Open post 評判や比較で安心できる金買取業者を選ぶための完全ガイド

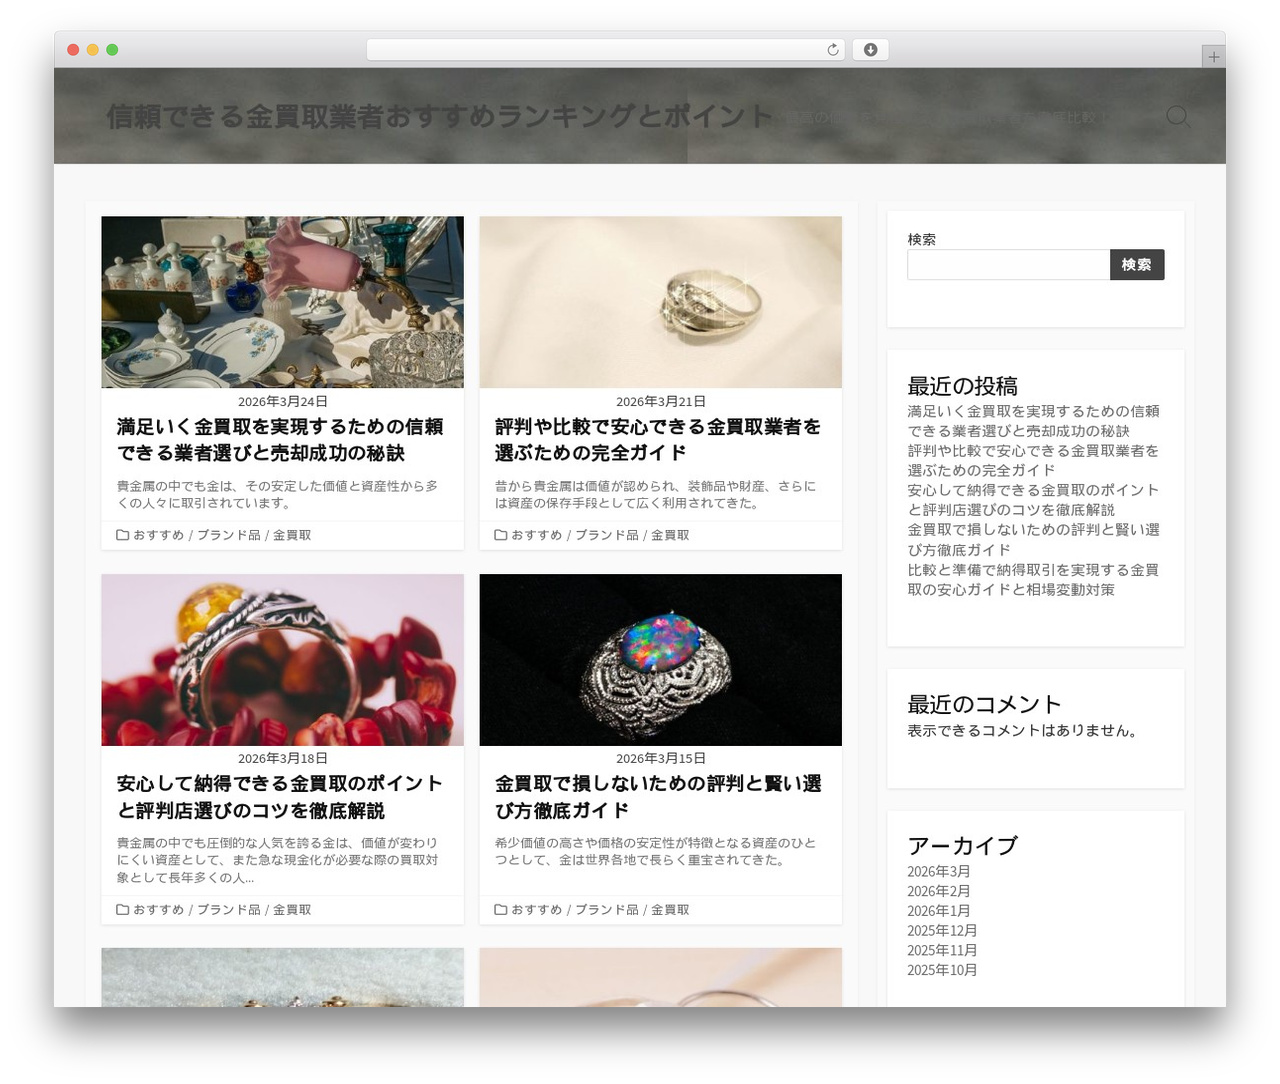click(x=658, y=440)
